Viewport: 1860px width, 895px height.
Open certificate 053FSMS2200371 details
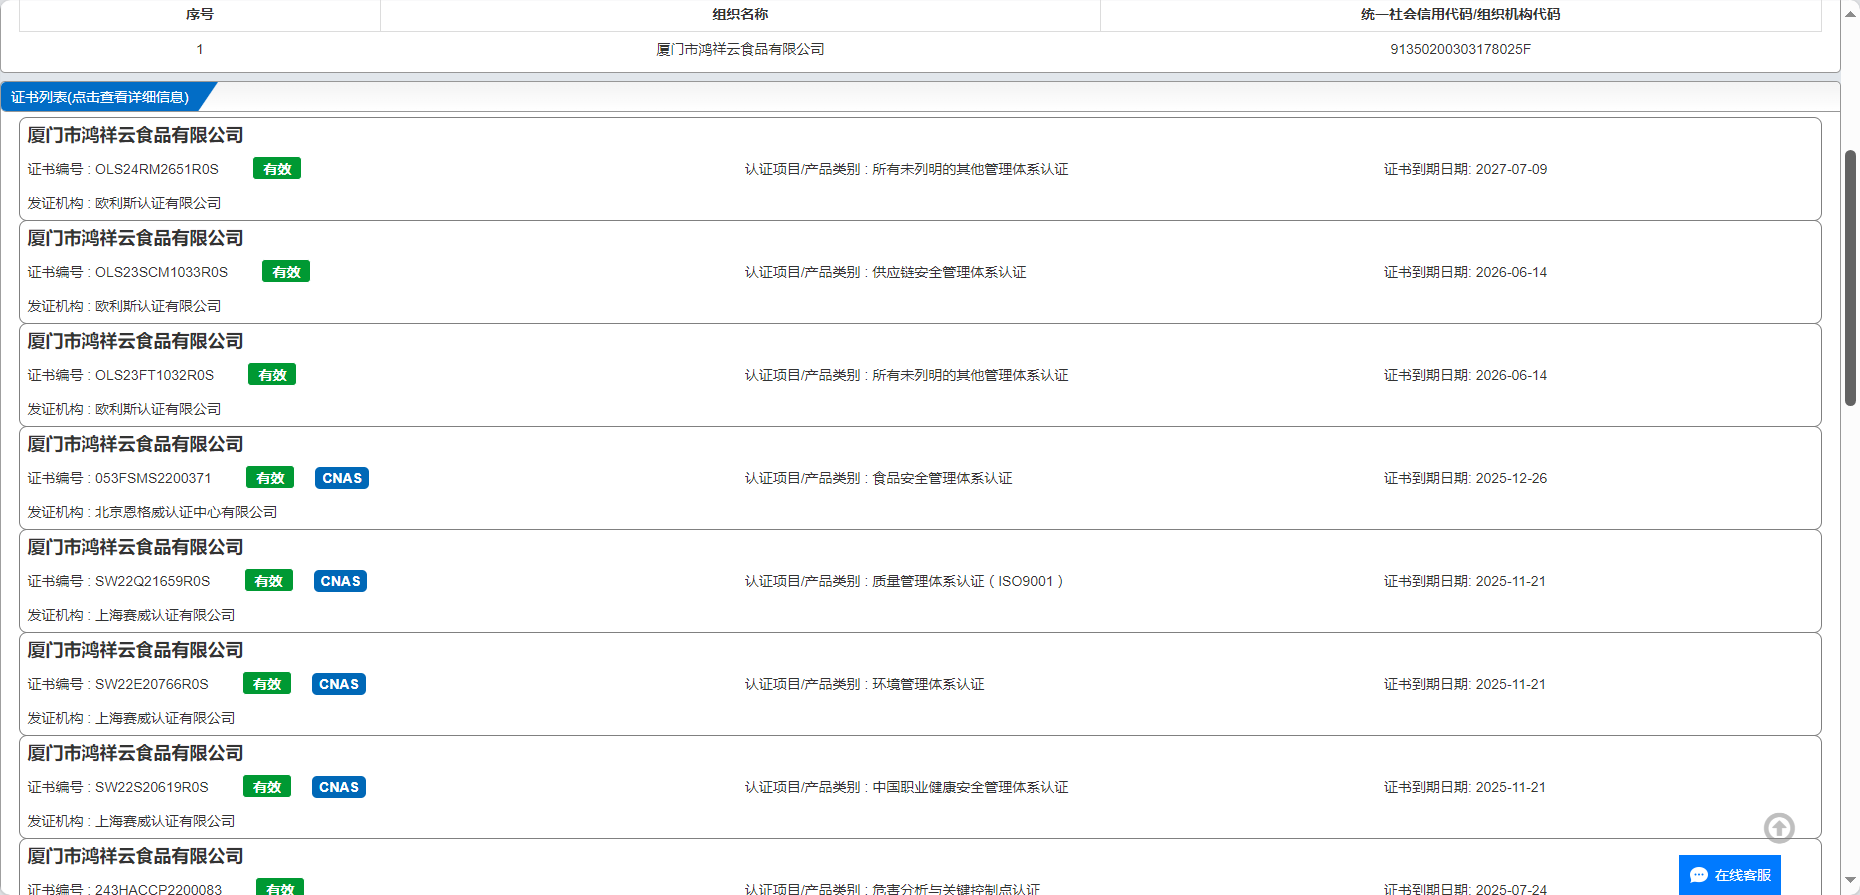[x=920, y=478]
